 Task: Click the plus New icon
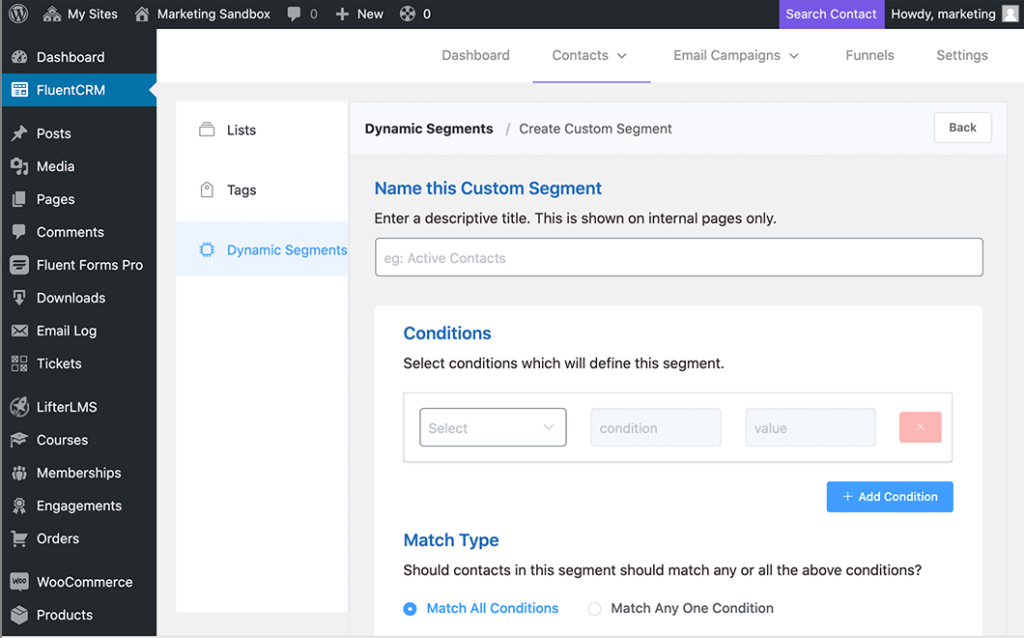coord(342,14)
